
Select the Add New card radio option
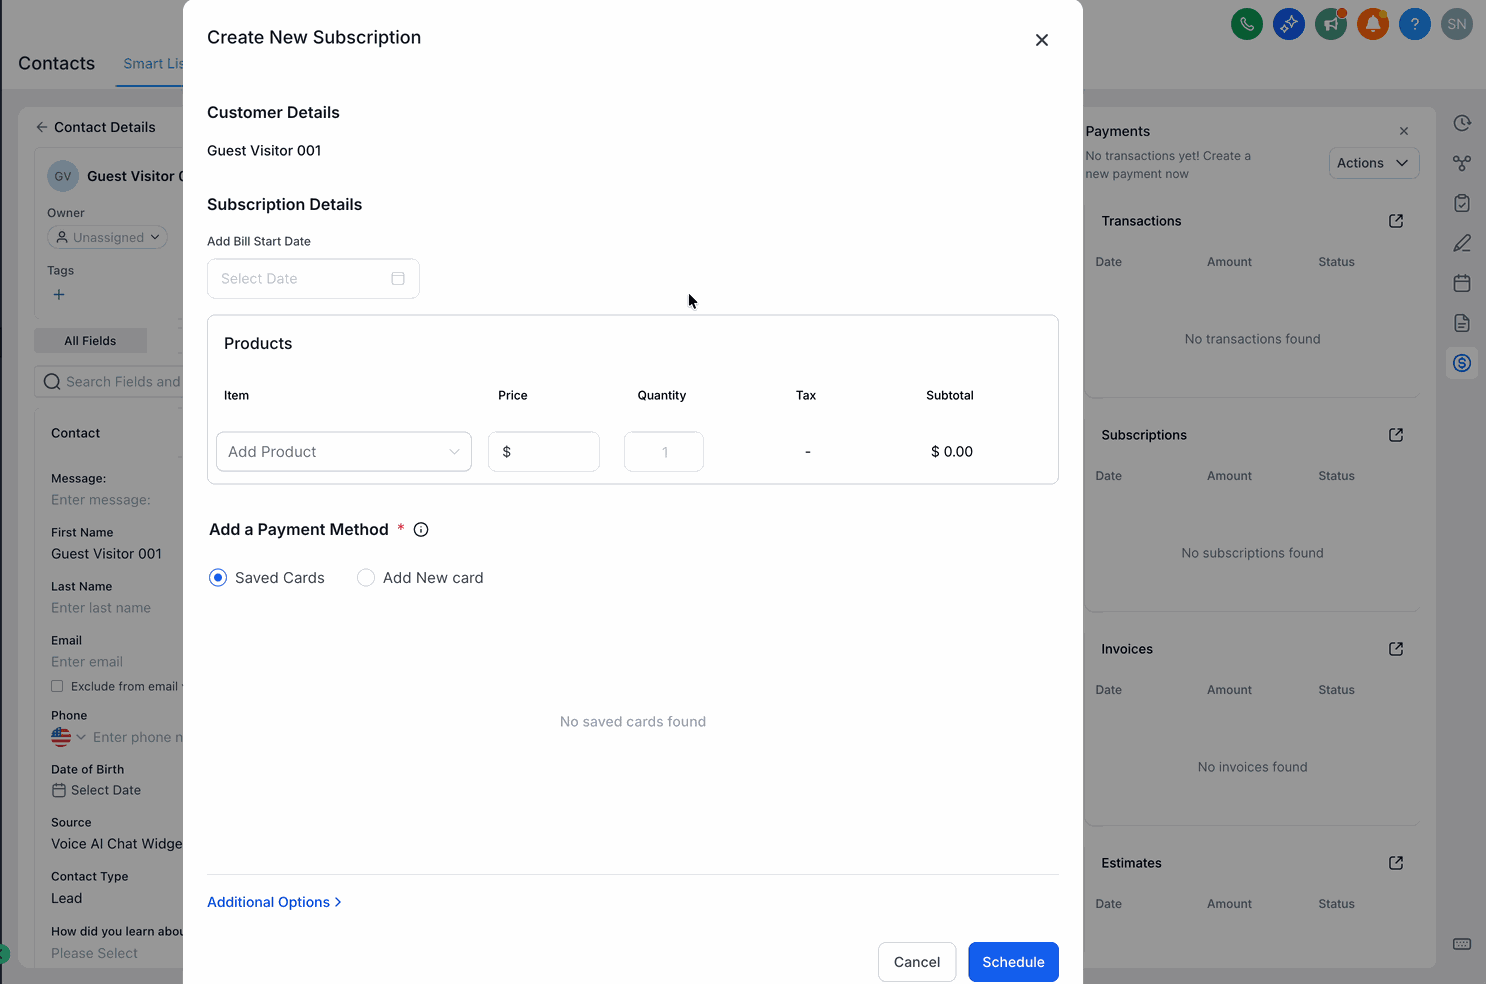(x=366, y=578)
